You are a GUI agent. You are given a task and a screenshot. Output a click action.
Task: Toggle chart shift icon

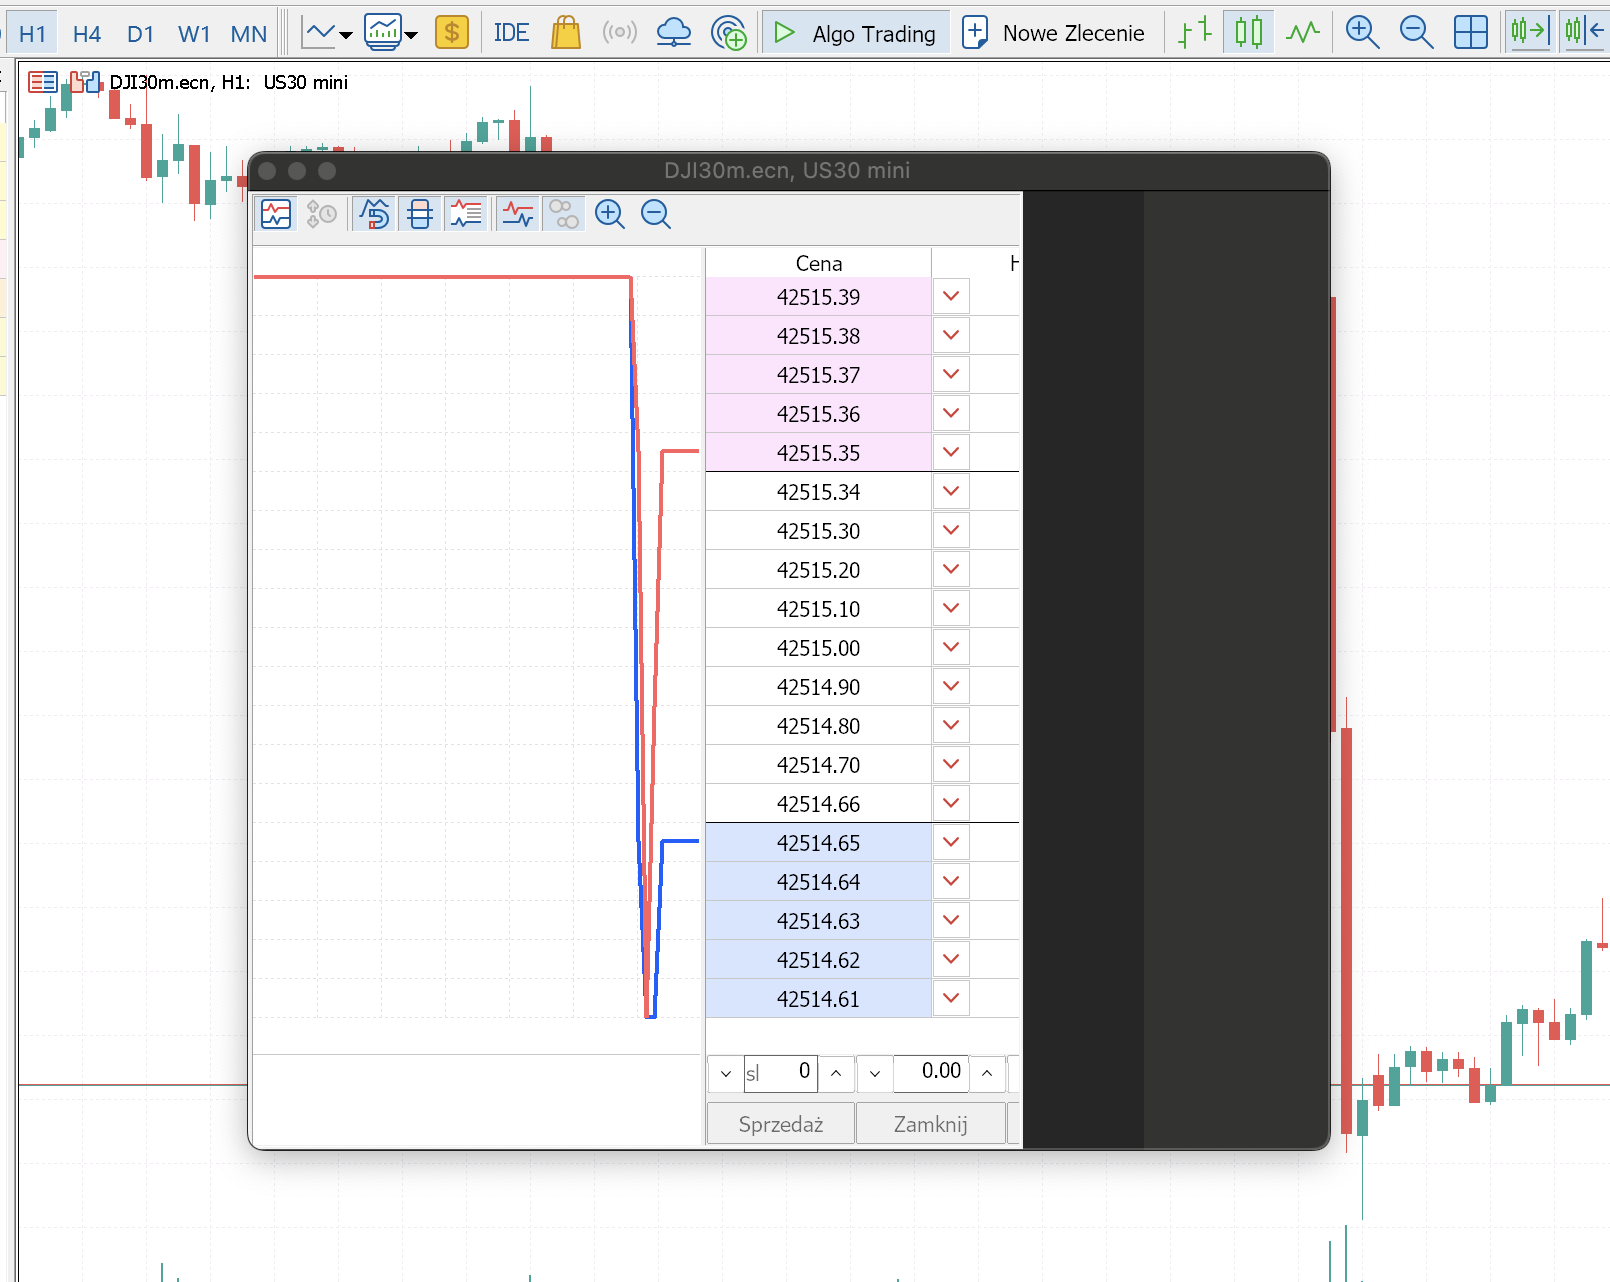pos(1584,33)
